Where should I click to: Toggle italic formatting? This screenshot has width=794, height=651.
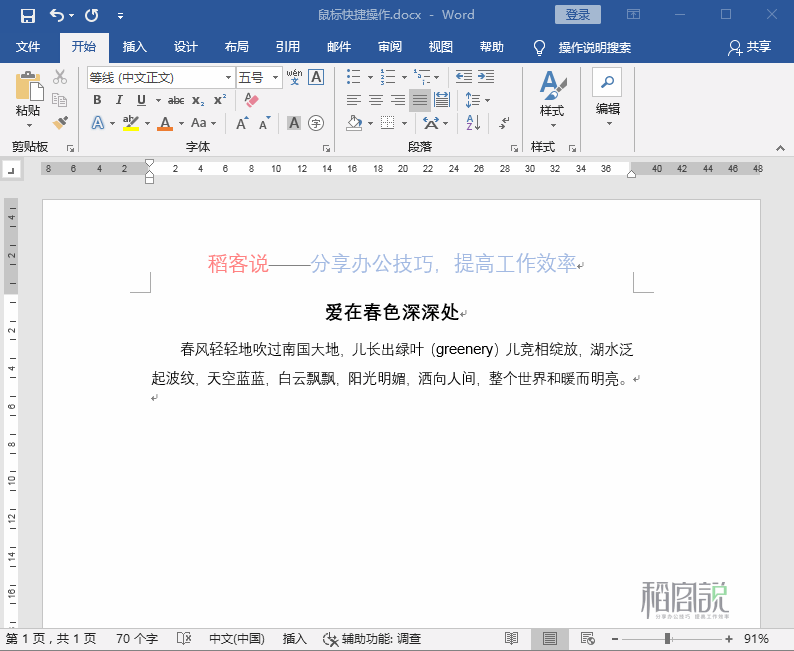(x=119, y=100)
